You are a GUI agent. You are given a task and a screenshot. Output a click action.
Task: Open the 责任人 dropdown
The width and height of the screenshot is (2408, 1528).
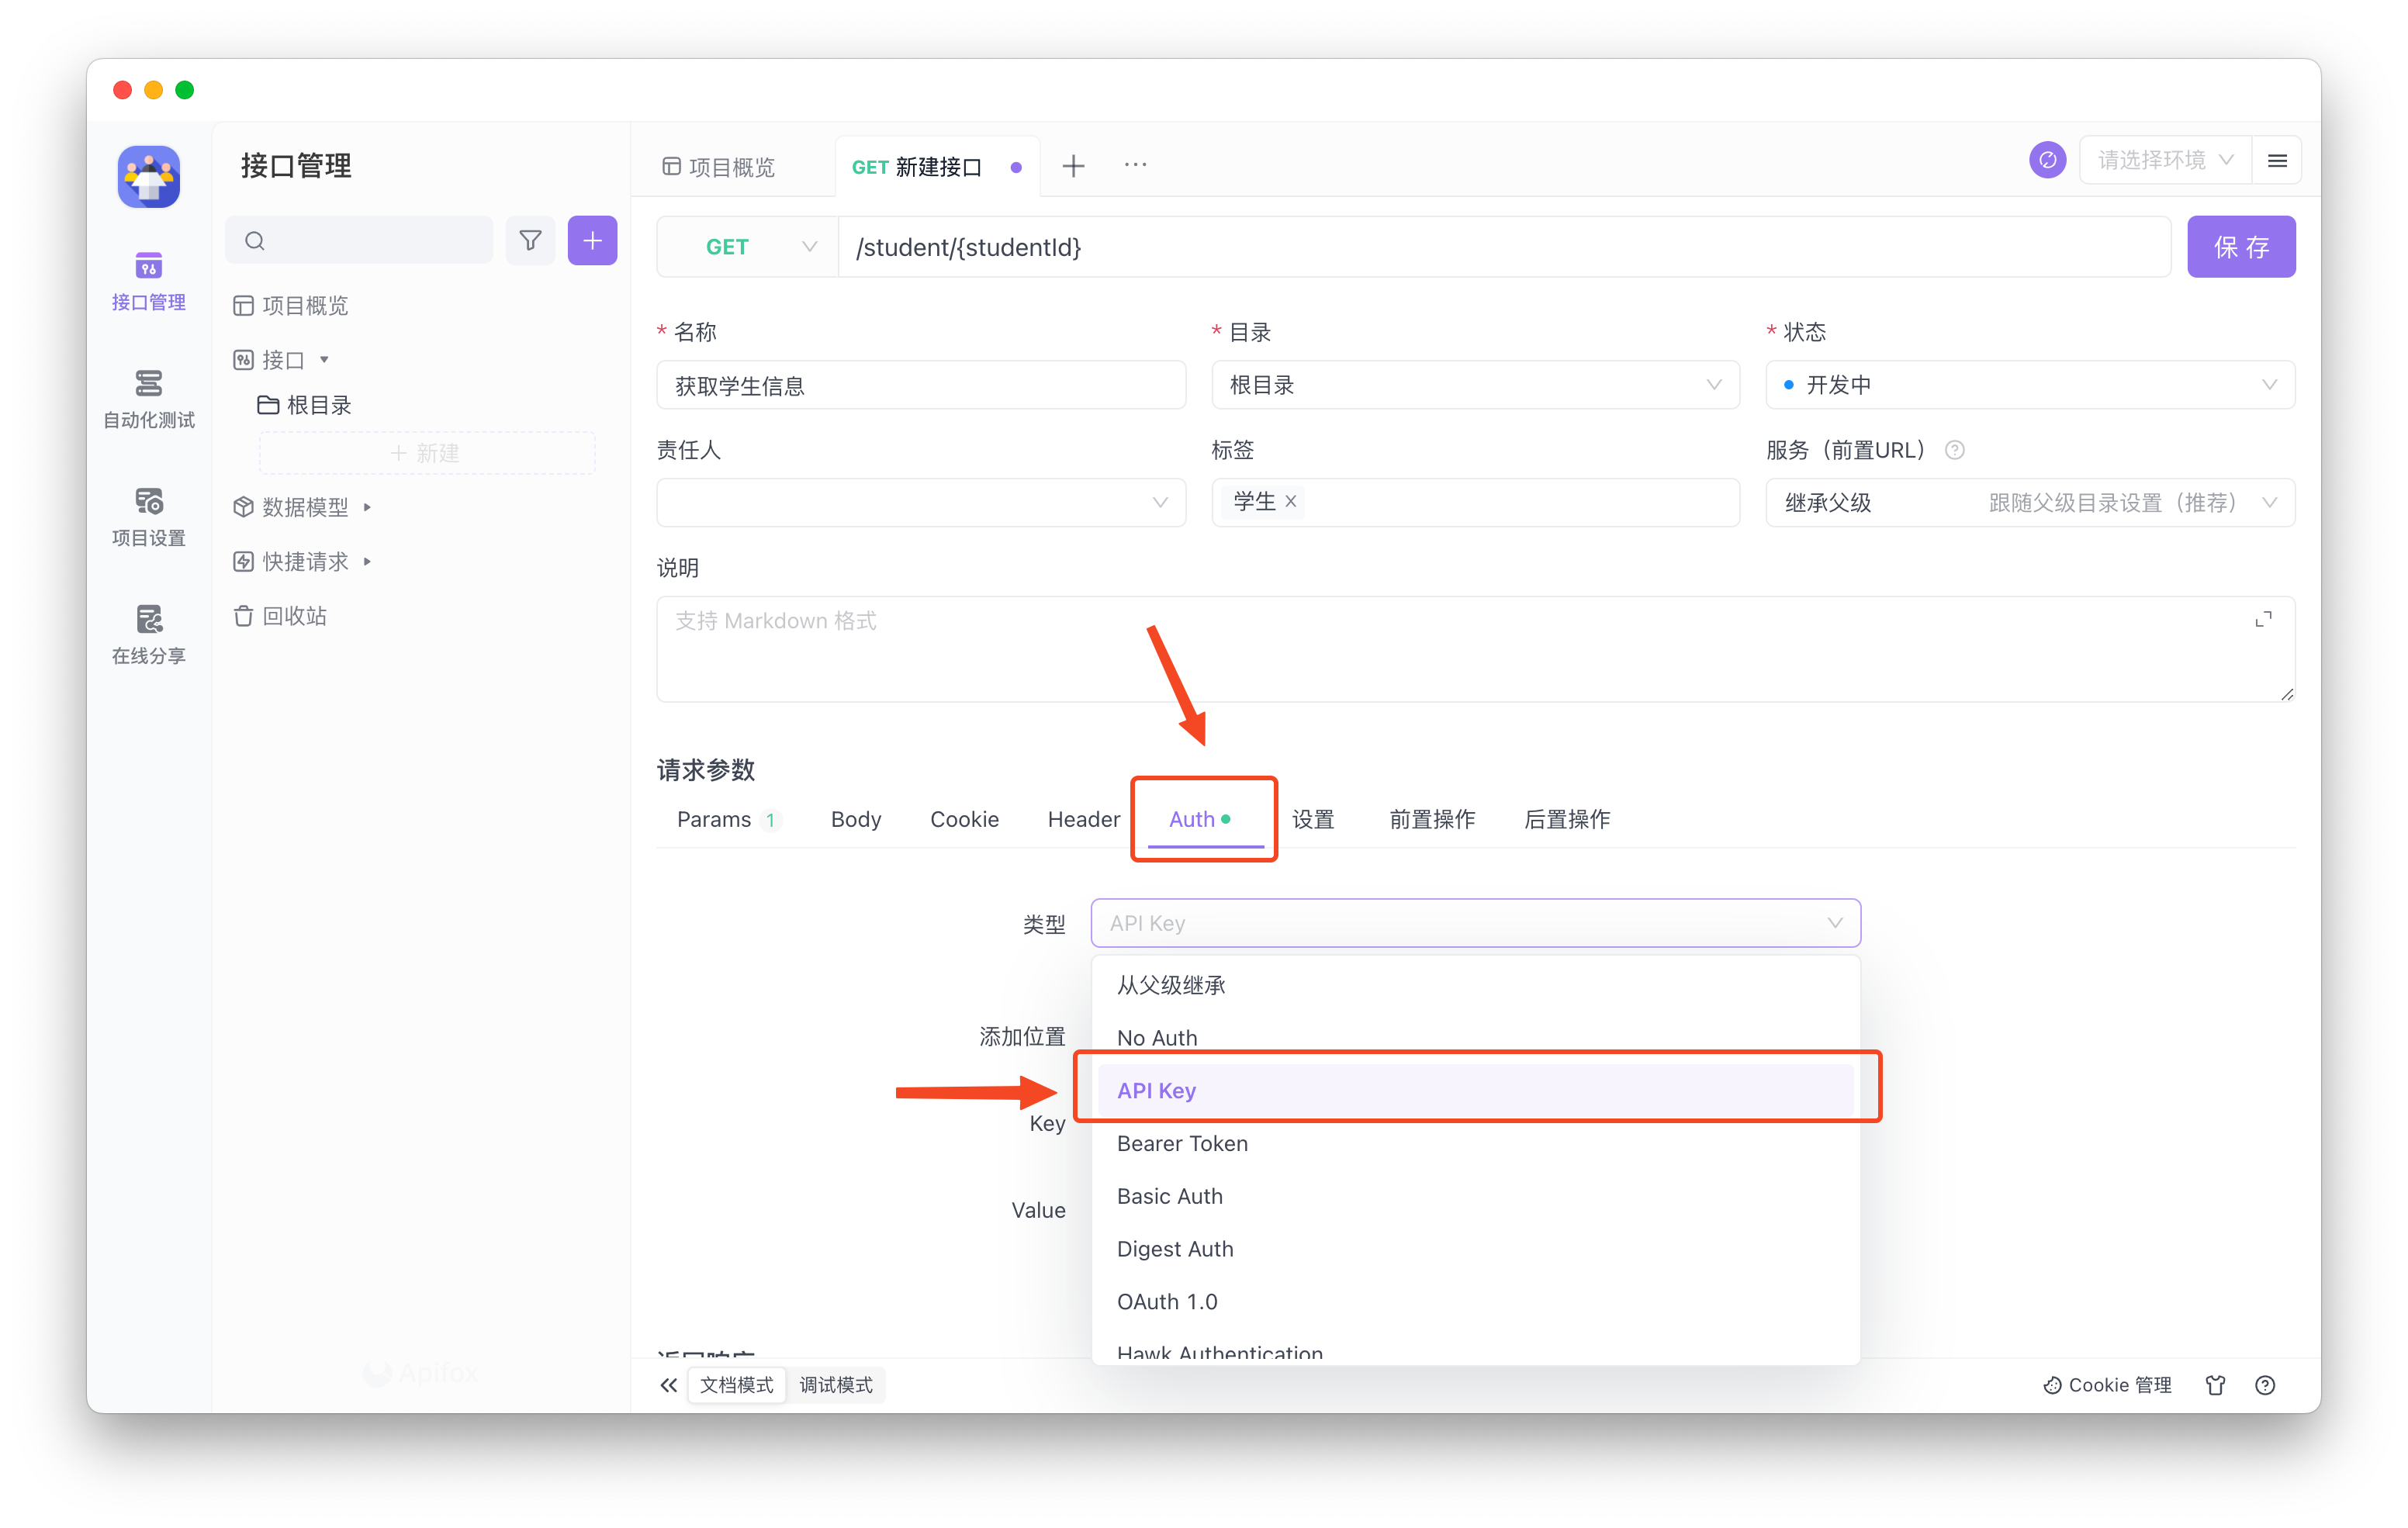tap(921, 502)
